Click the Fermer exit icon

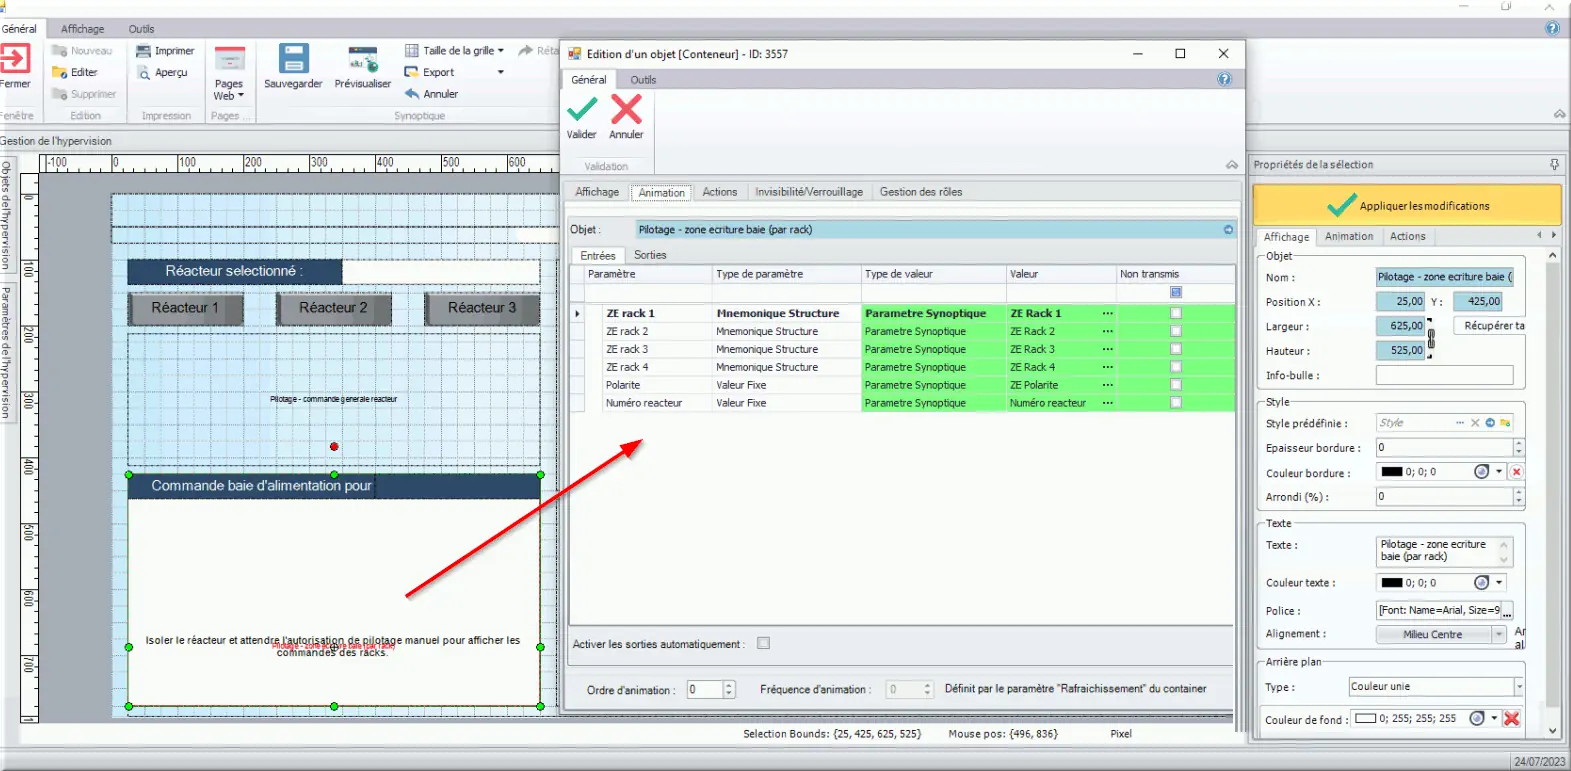point(14,58)
